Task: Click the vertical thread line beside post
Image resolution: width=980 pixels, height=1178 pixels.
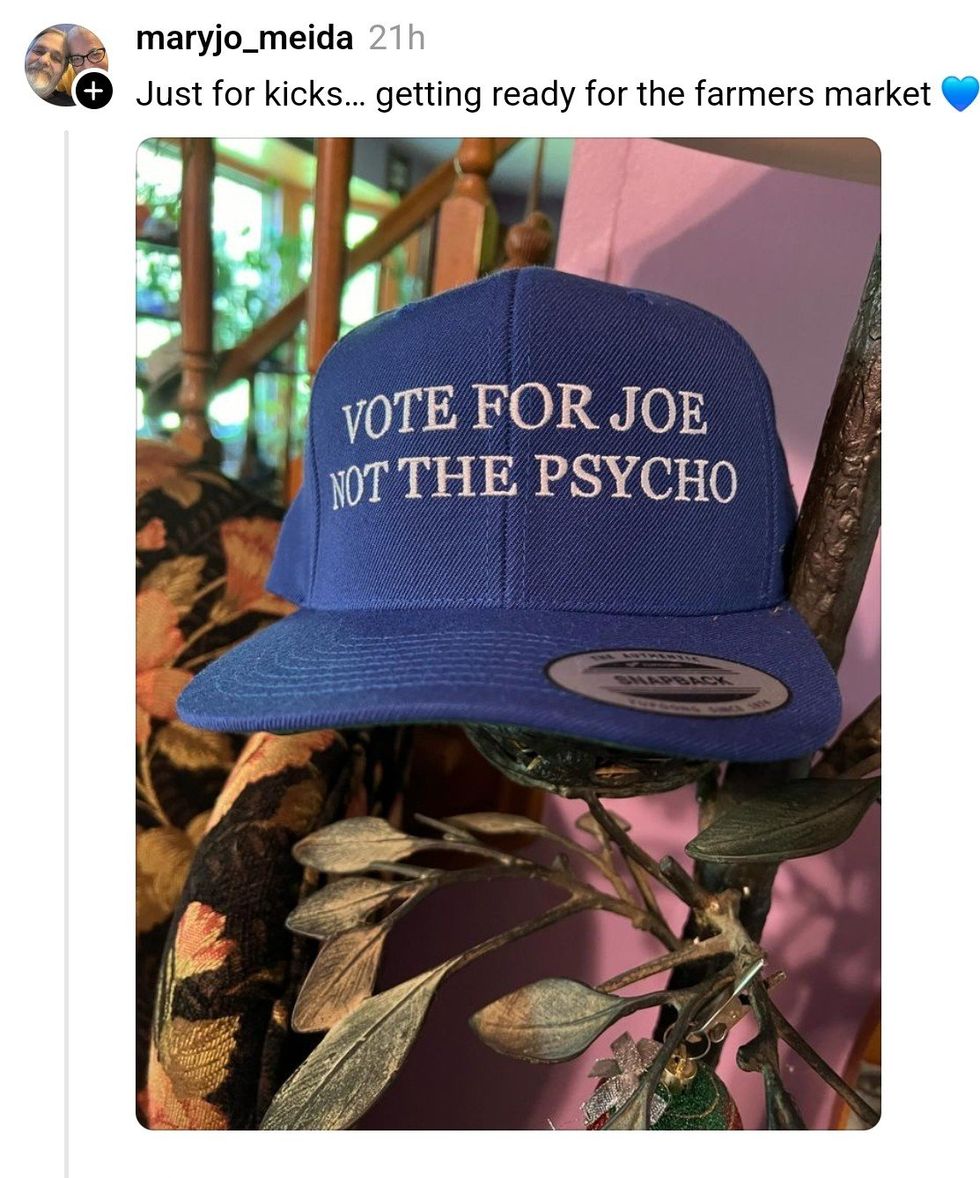Action: 66,650
